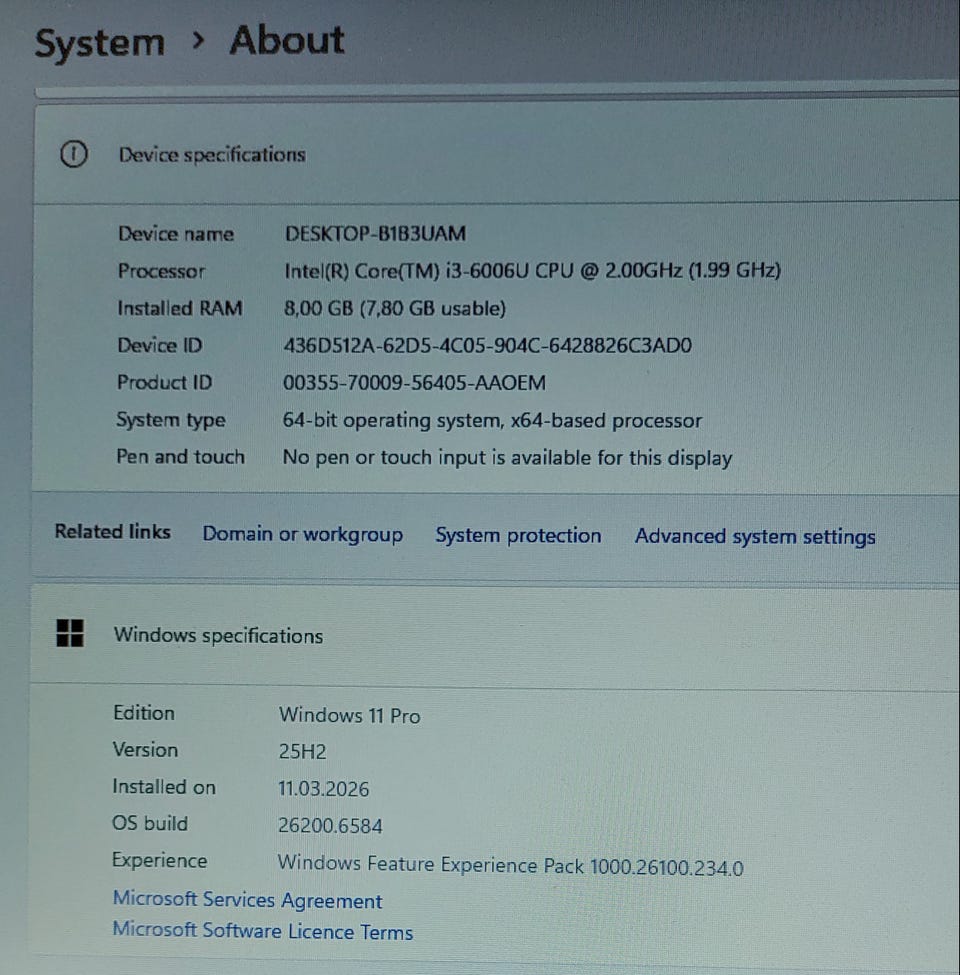Open Microsoft Software Licence Terms link

[x=263, y=931]
